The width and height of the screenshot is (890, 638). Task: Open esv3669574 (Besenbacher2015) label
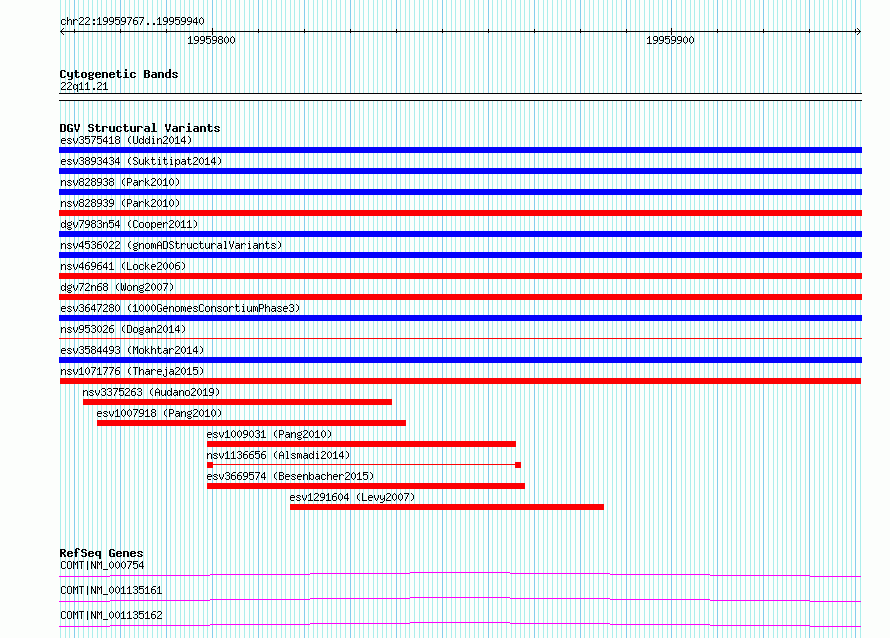[x=290, y=476]
